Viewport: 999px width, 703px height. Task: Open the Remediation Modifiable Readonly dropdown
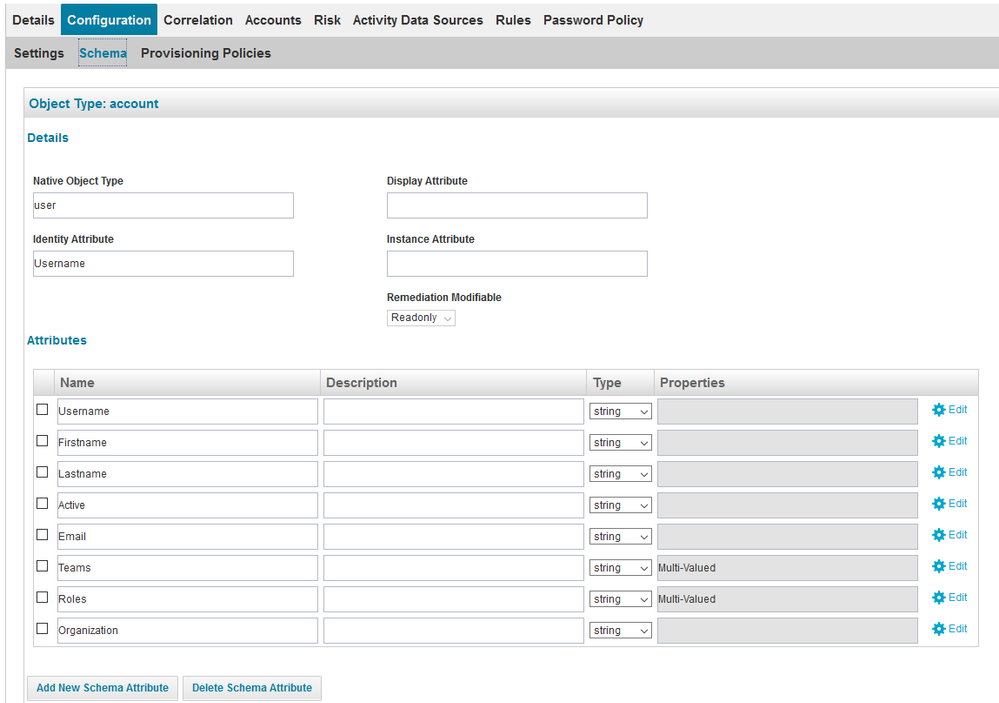pos(421,318)
